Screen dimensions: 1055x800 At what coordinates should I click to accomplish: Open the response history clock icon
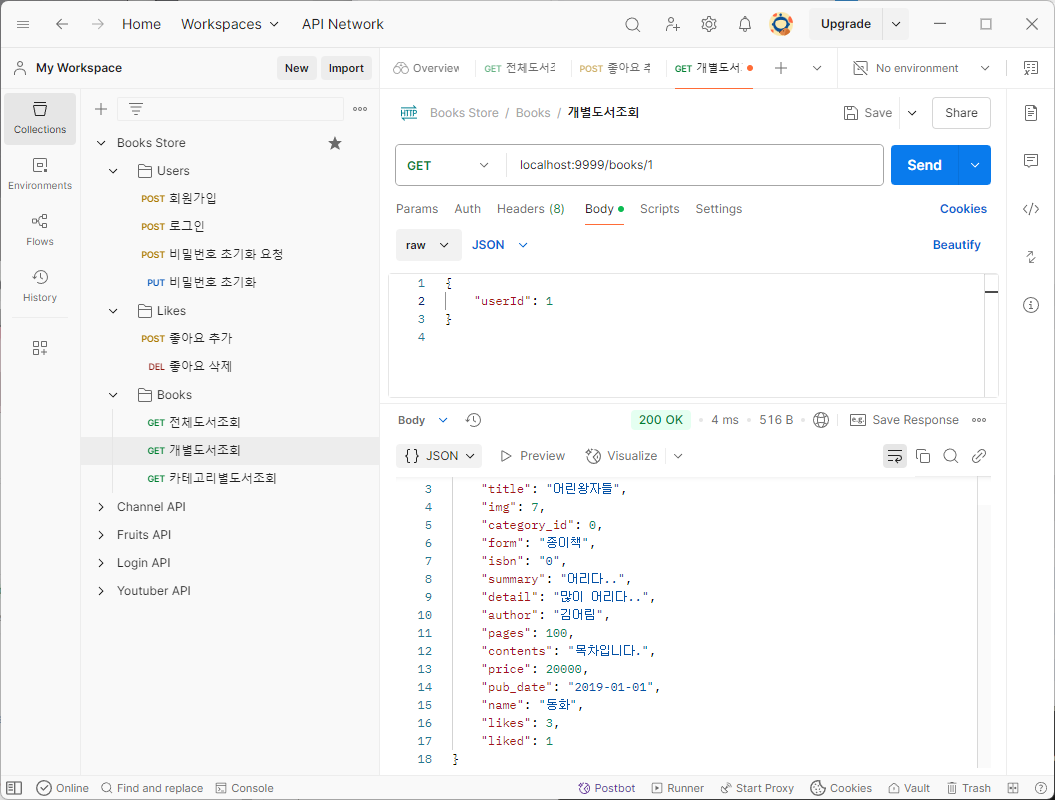tap(474, 420)
